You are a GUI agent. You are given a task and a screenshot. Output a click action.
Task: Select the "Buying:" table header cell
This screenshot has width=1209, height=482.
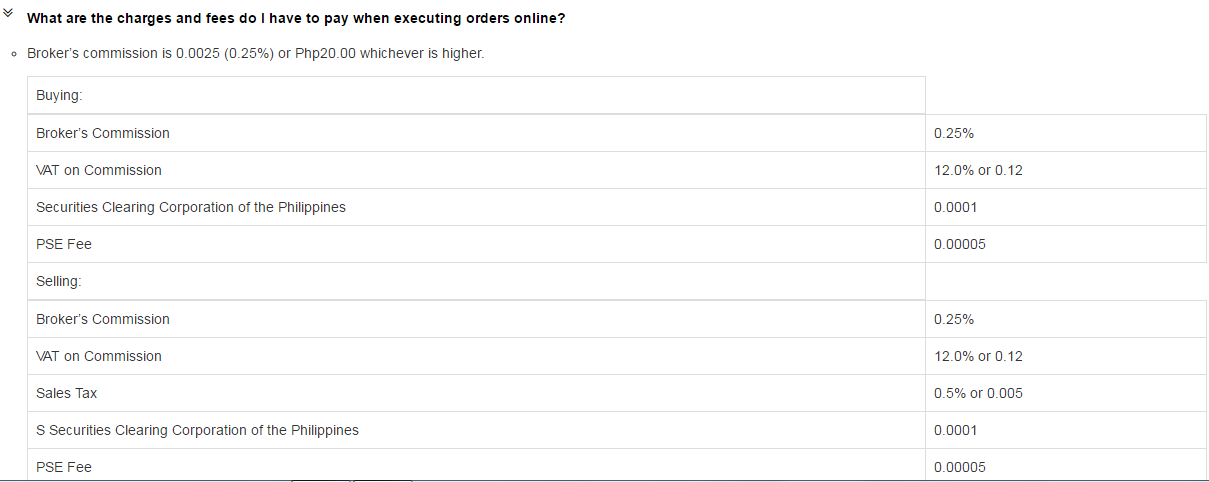59,95
